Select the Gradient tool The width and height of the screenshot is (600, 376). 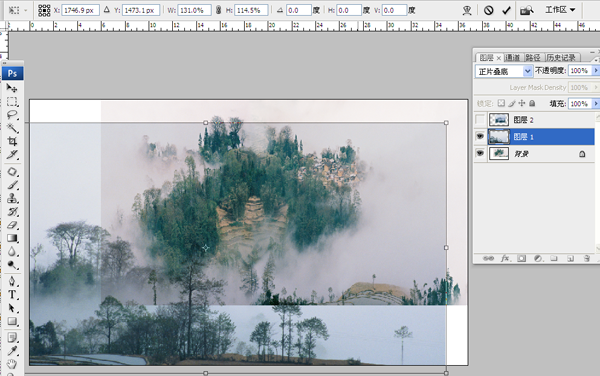pos(12,238)
